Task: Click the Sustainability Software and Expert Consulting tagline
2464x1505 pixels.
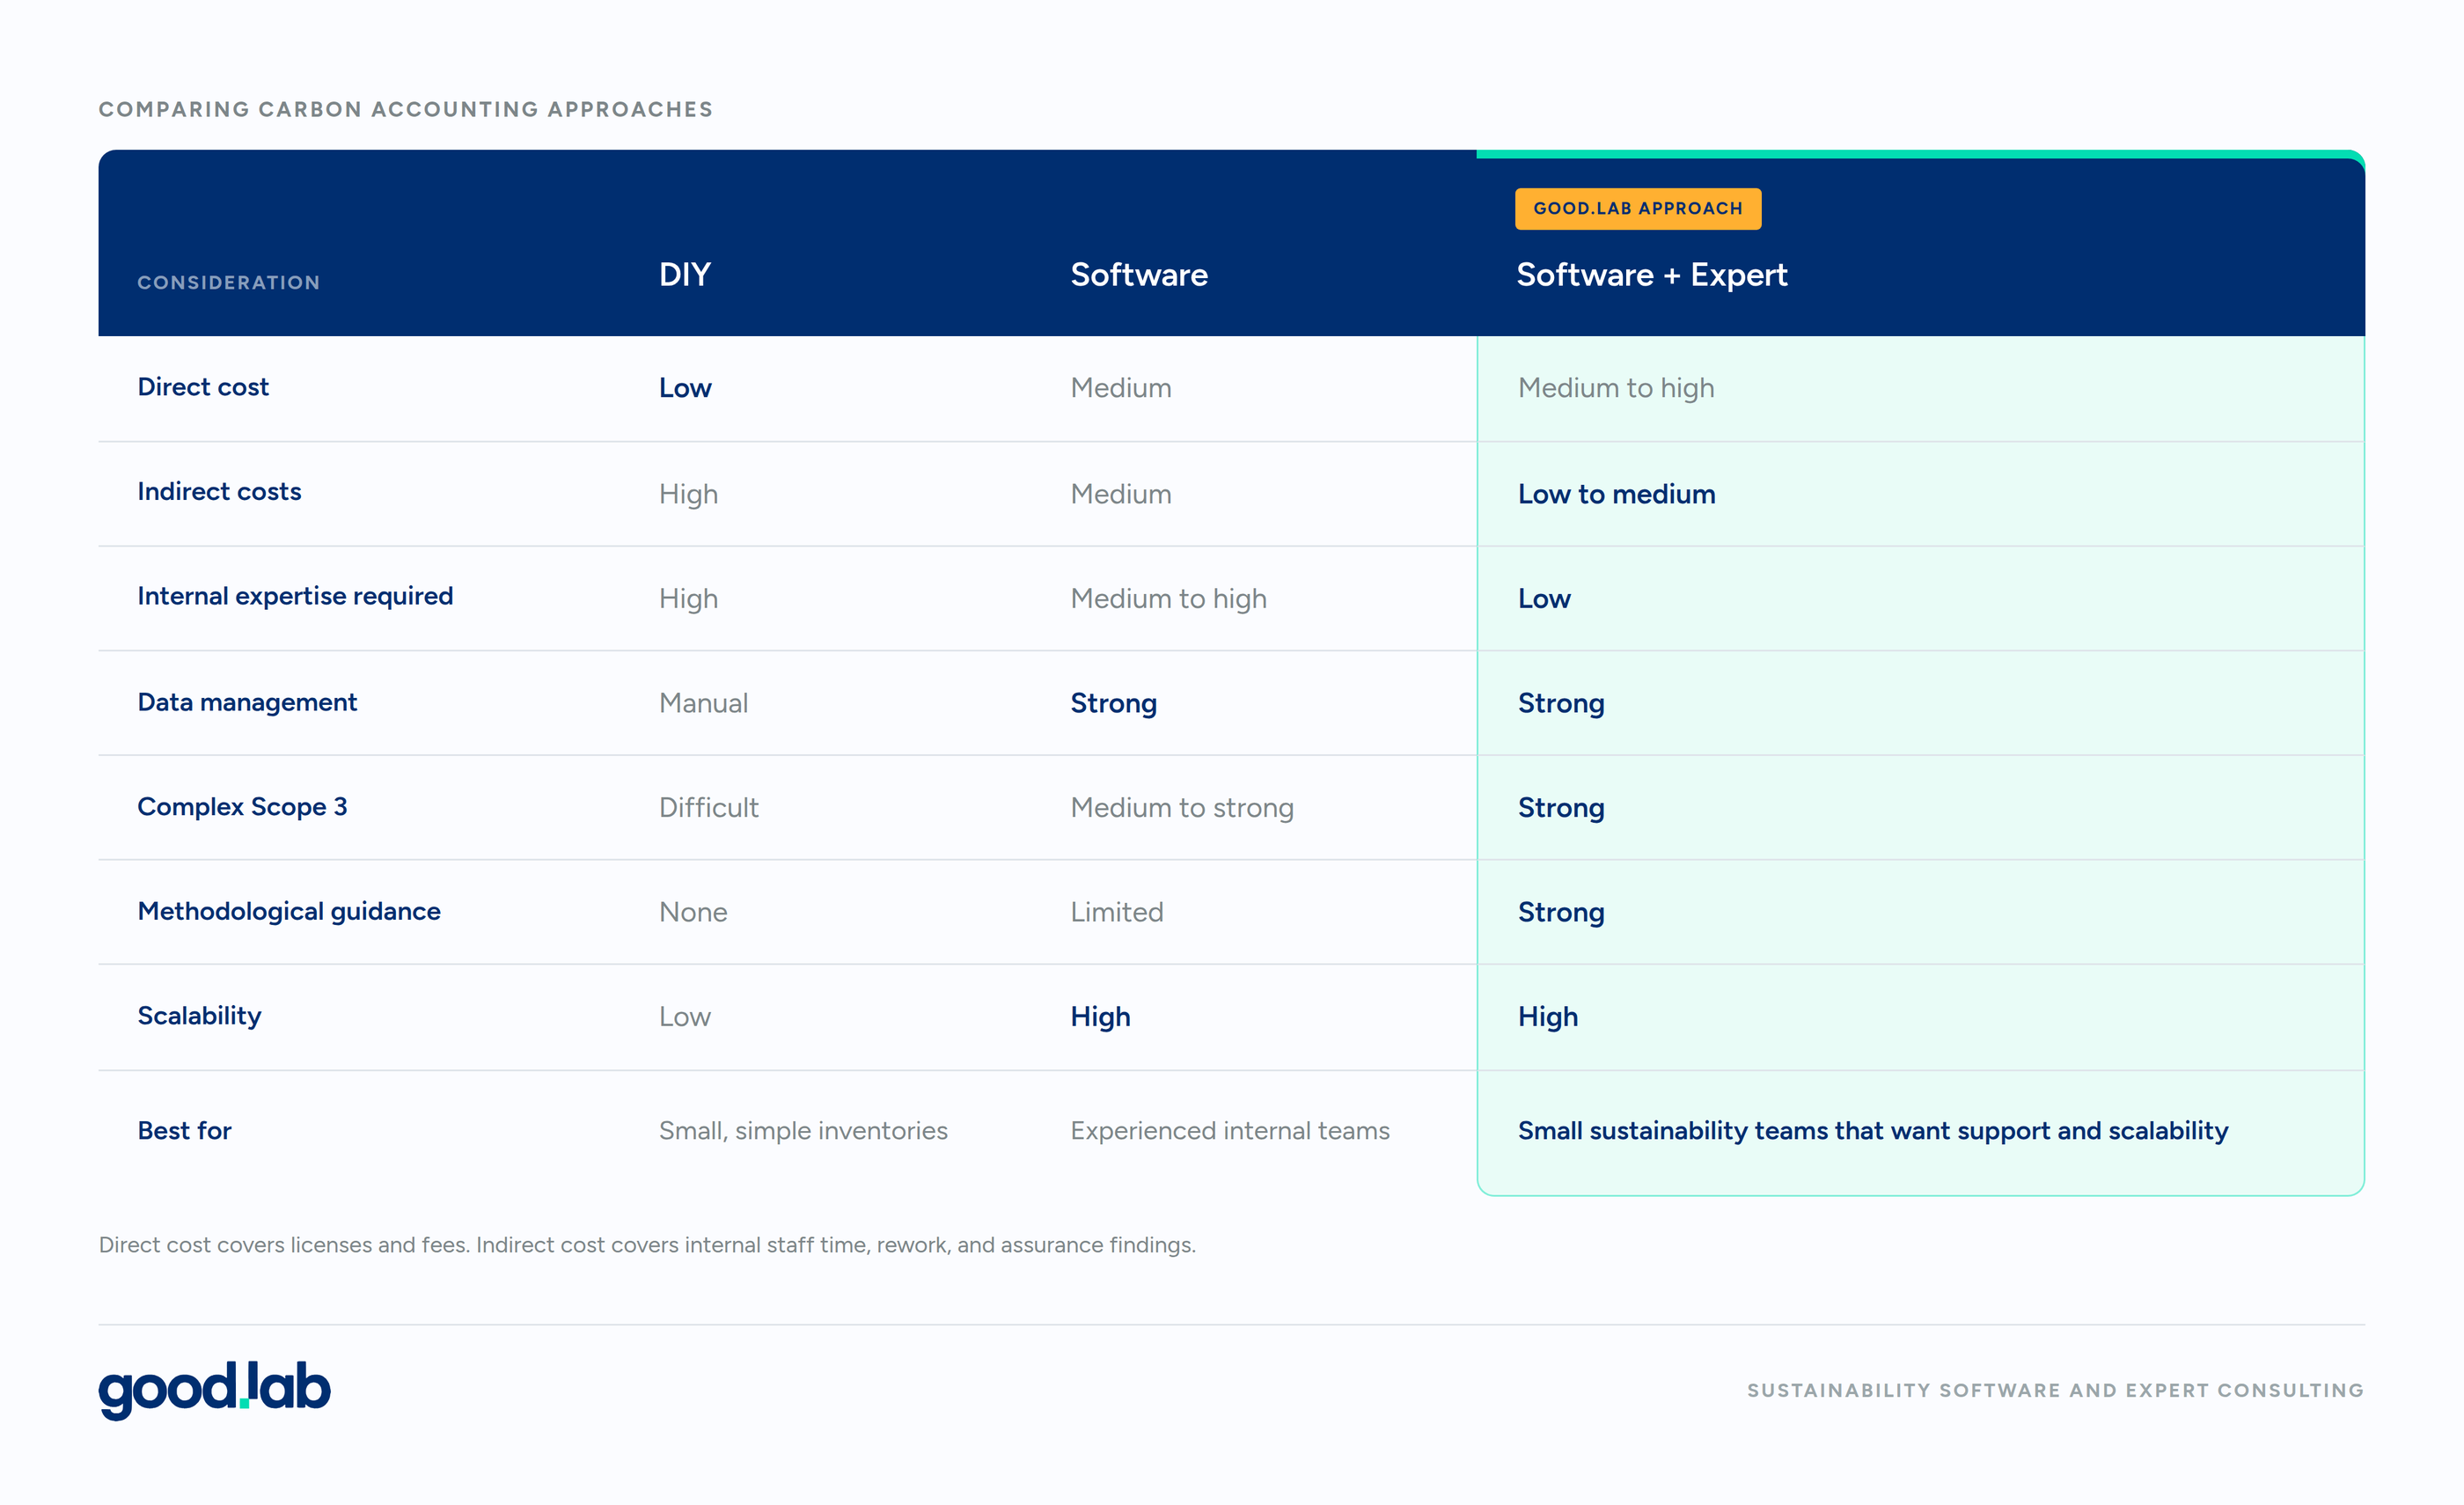Action: (2055, 1390)
